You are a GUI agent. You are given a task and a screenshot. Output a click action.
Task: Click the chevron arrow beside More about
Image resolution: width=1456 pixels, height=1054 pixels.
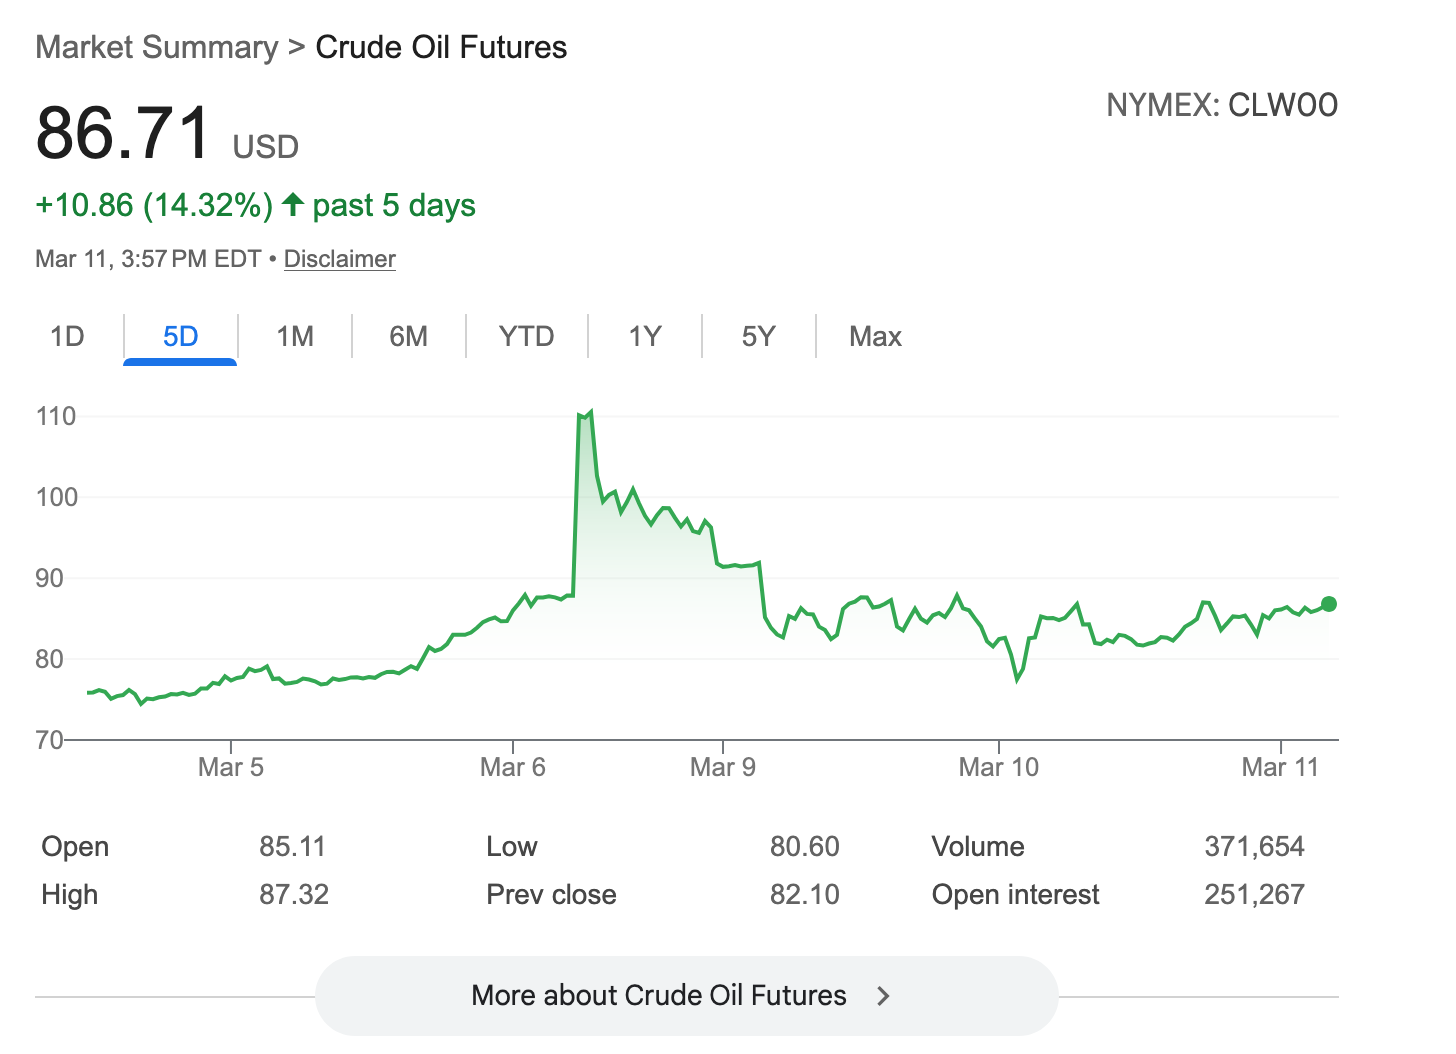pyautogui.click(x=883, y=996)
